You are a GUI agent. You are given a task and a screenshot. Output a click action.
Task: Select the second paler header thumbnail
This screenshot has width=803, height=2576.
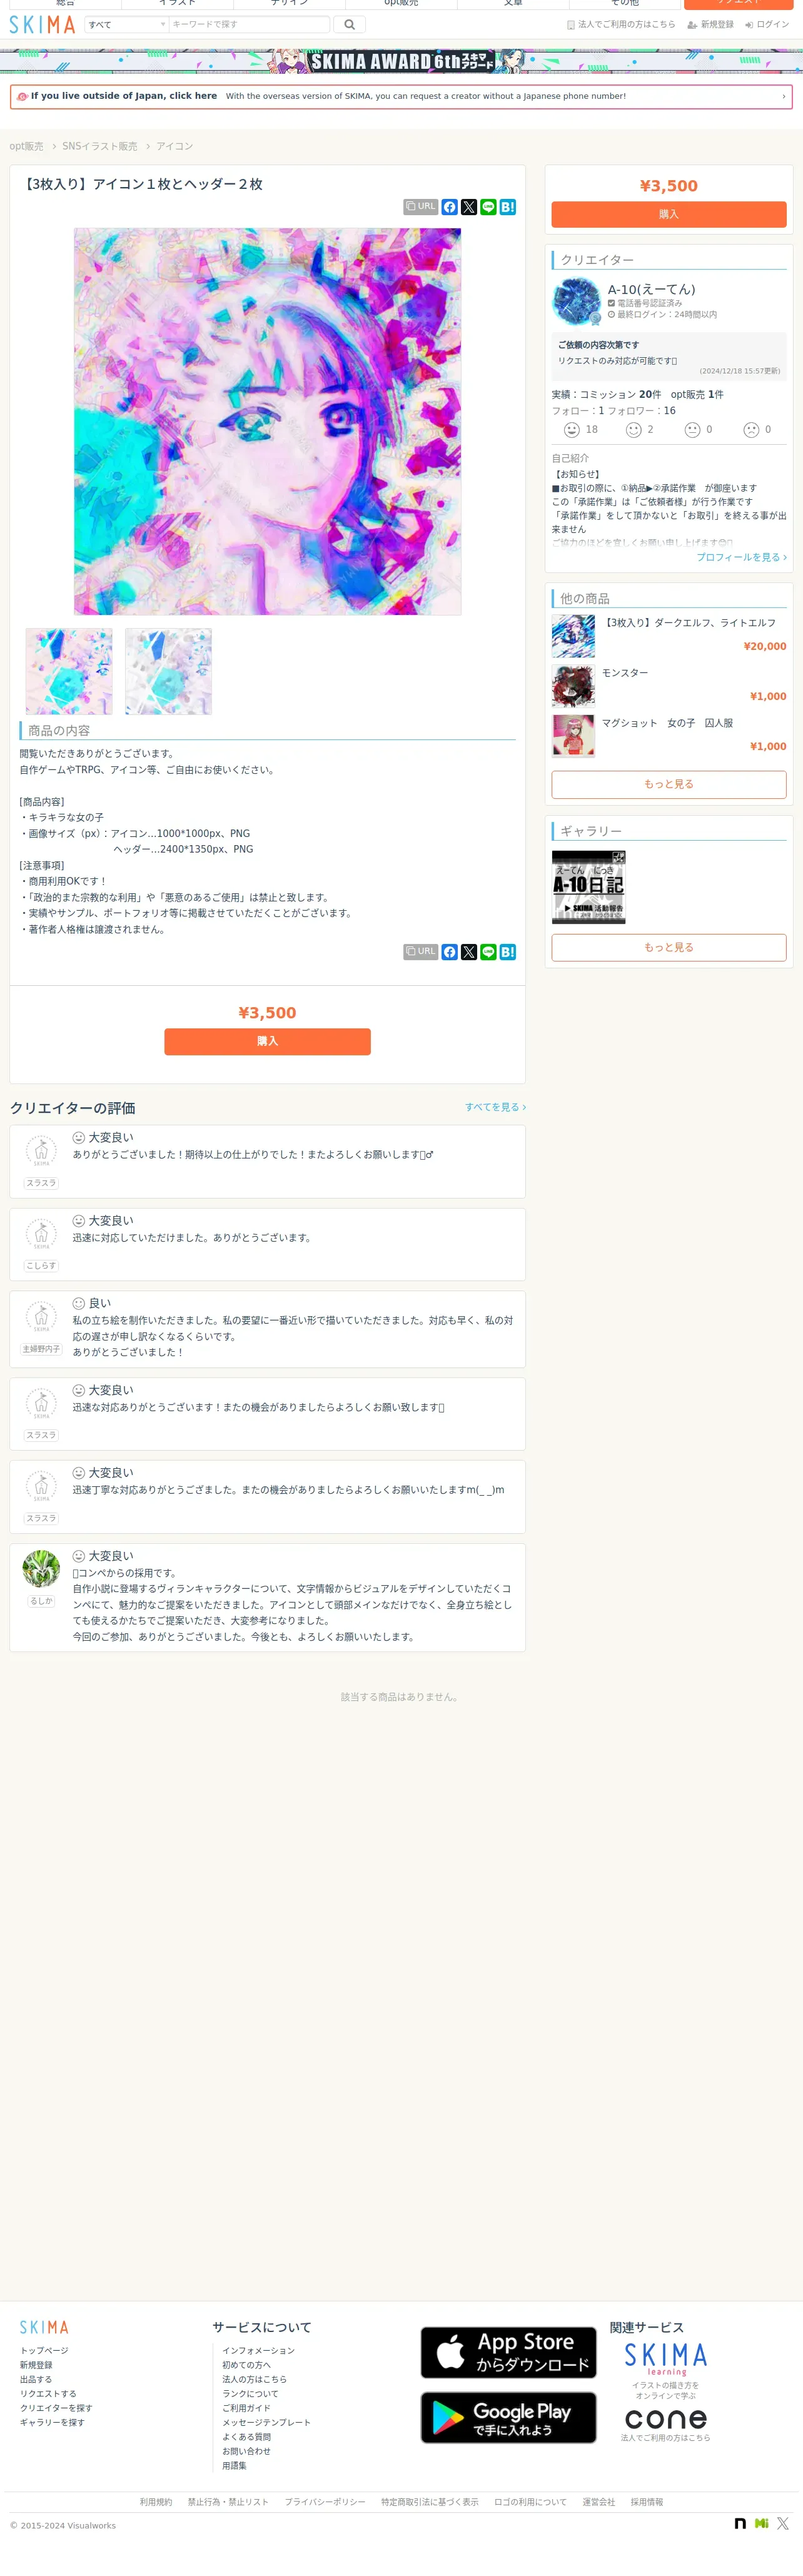[x=168, y=671]
